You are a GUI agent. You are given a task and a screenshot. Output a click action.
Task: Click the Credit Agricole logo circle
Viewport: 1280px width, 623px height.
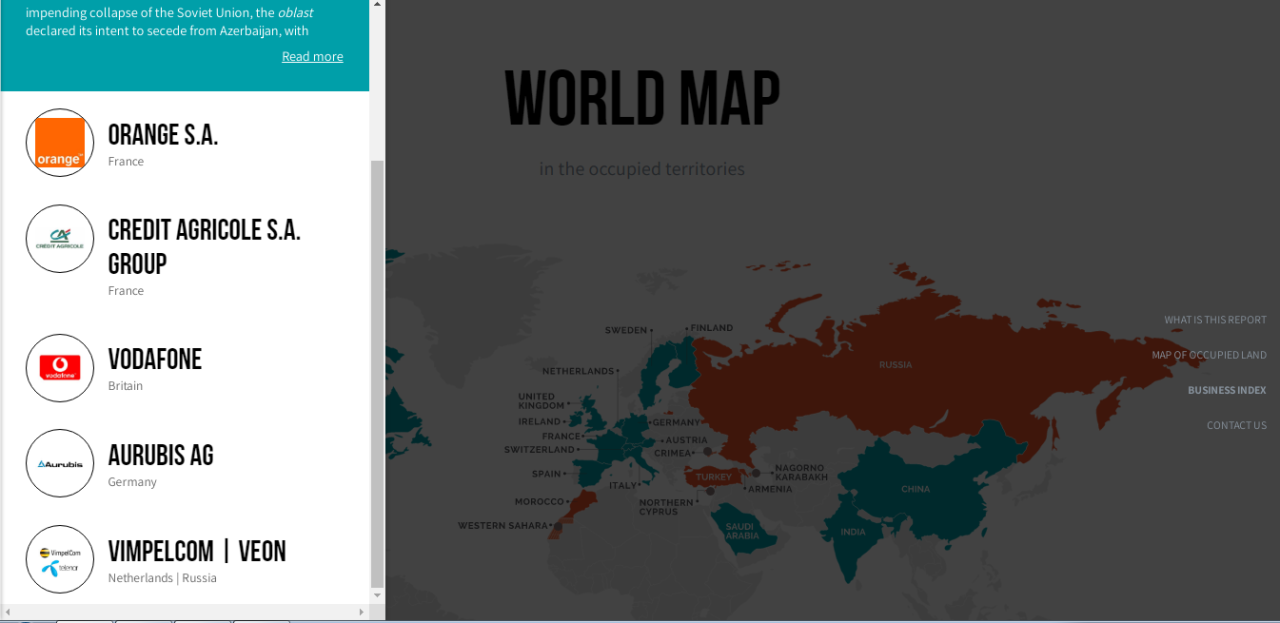[x=60, y=239]
